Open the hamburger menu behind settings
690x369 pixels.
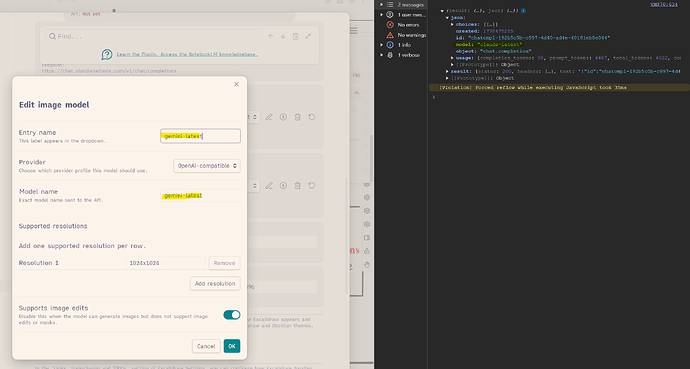(x=354, y=30)
